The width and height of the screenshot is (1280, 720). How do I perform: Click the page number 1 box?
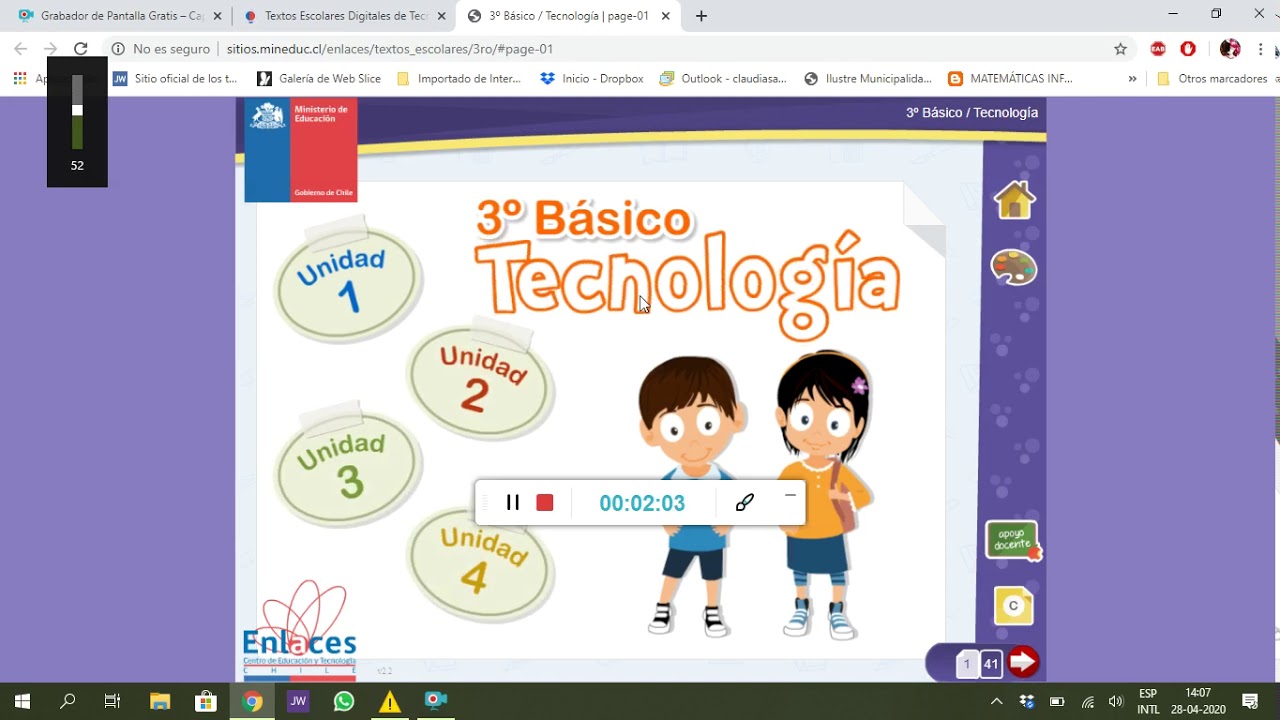[967, 664]
